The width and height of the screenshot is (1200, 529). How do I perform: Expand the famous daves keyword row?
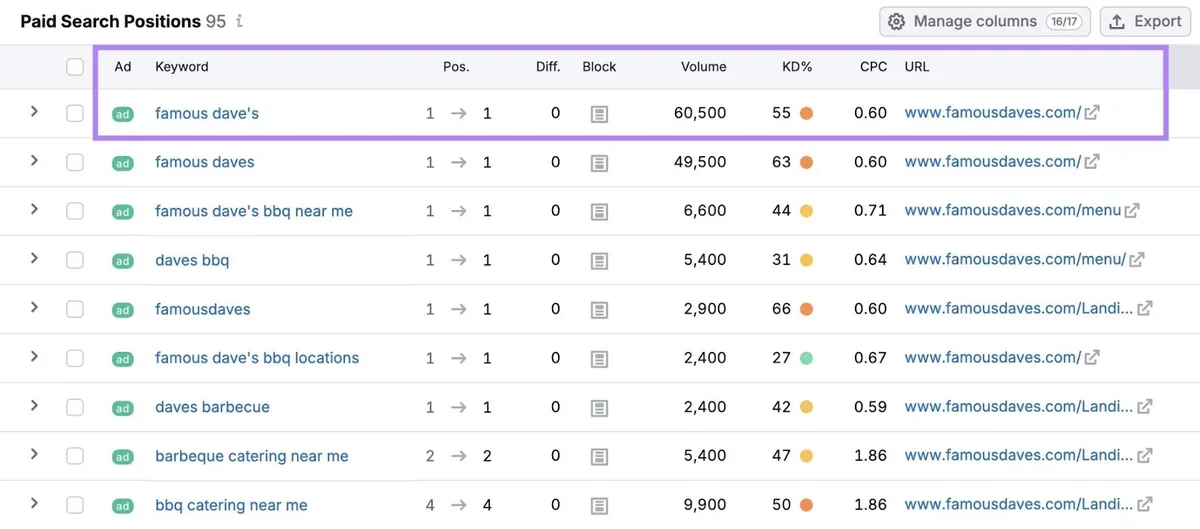tap(34, 160)
